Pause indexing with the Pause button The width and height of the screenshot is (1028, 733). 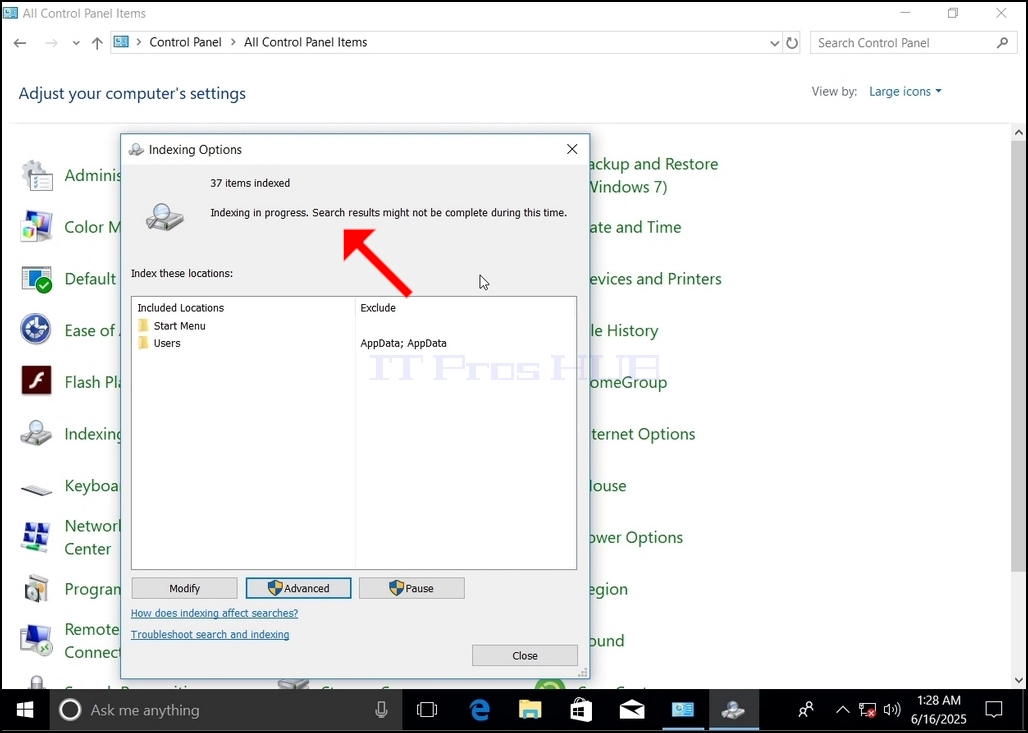(412, 588)
